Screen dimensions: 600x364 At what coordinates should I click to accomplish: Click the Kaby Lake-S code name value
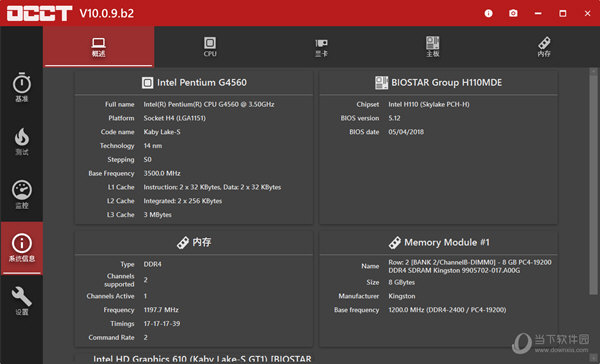[x=162, y=132]
